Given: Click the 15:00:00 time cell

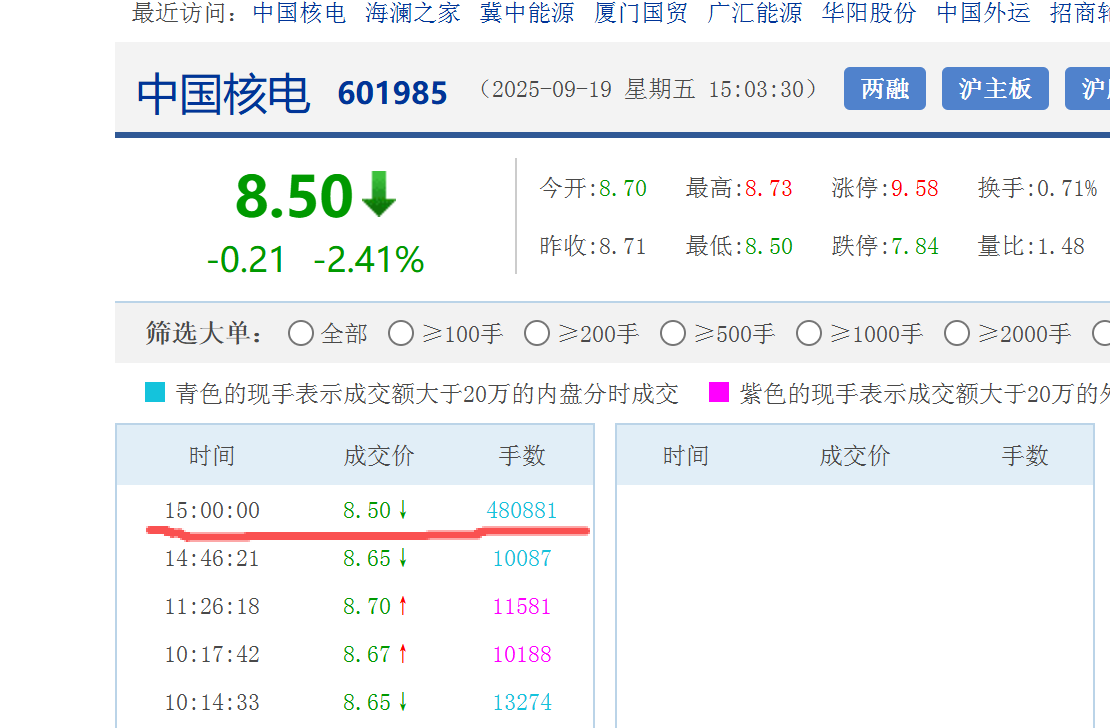Looking at the screenshot, I should tap(212, 511).
